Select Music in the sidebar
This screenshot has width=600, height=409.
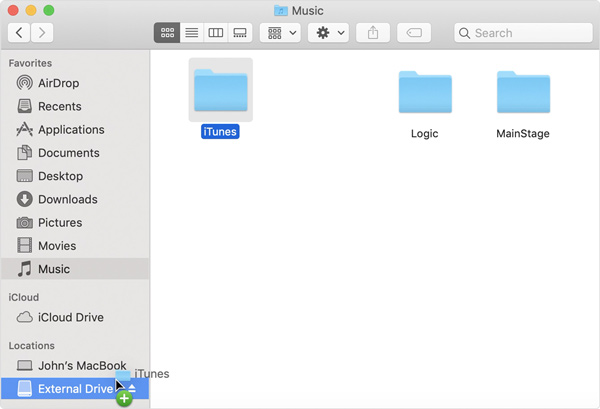tap(75, 269)
